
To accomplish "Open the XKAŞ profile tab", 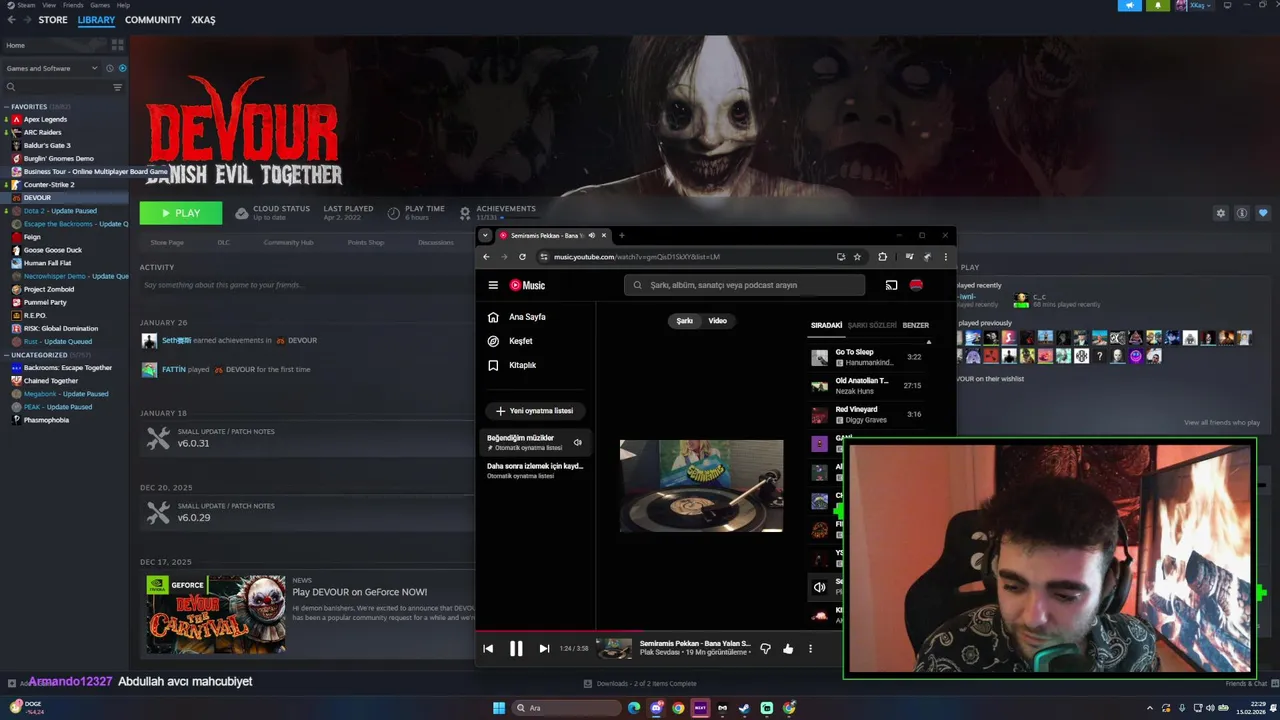I will coord(203,20).
